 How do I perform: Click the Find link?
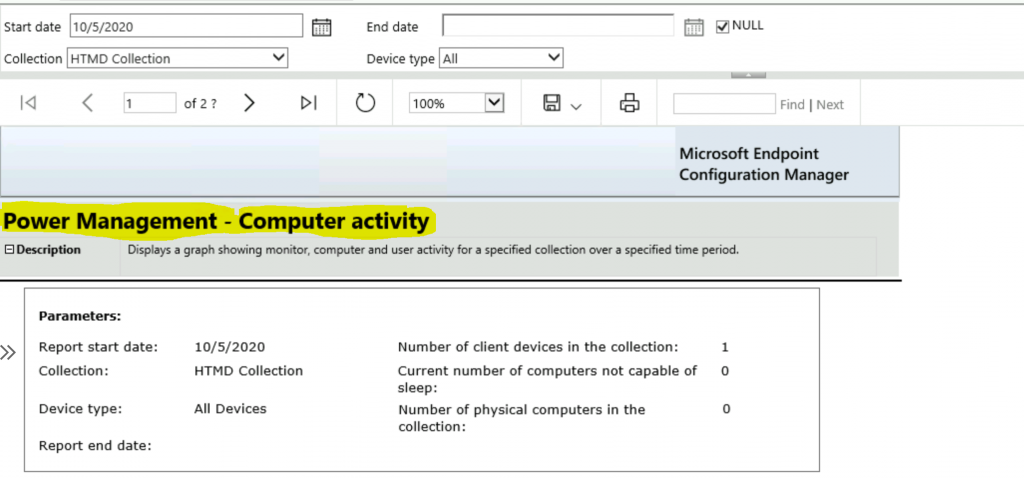(x=792, y=104)
